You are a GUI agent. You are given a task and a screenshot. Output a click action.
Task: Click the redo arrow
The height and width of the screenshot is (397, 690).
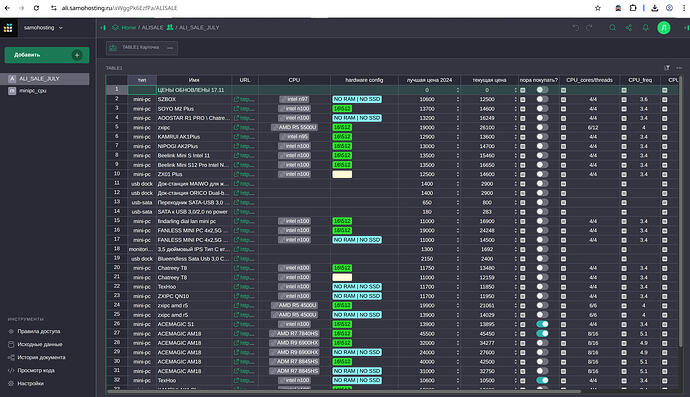click(589, 28)
